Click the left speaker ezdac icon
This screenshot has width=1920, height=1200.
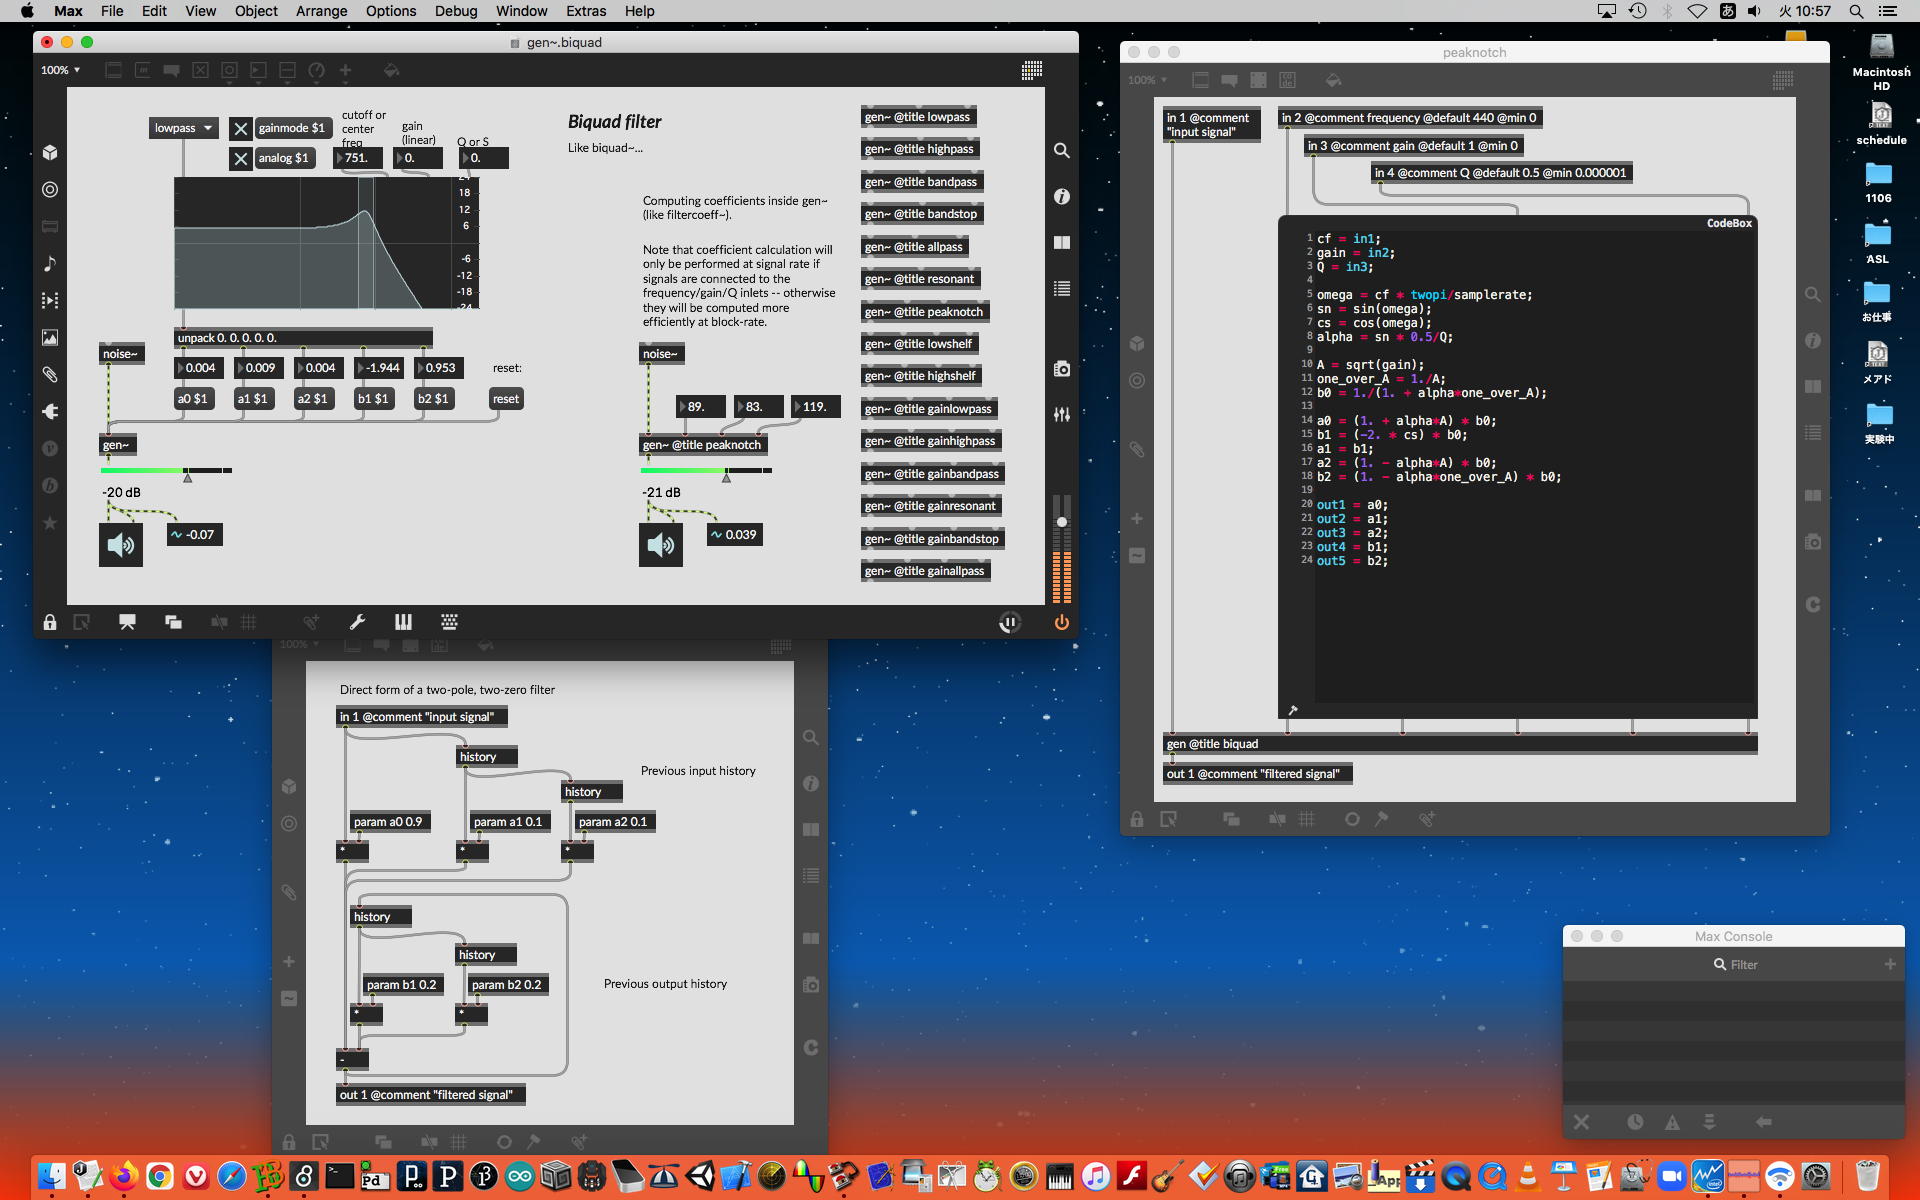(x=121, y=545)
